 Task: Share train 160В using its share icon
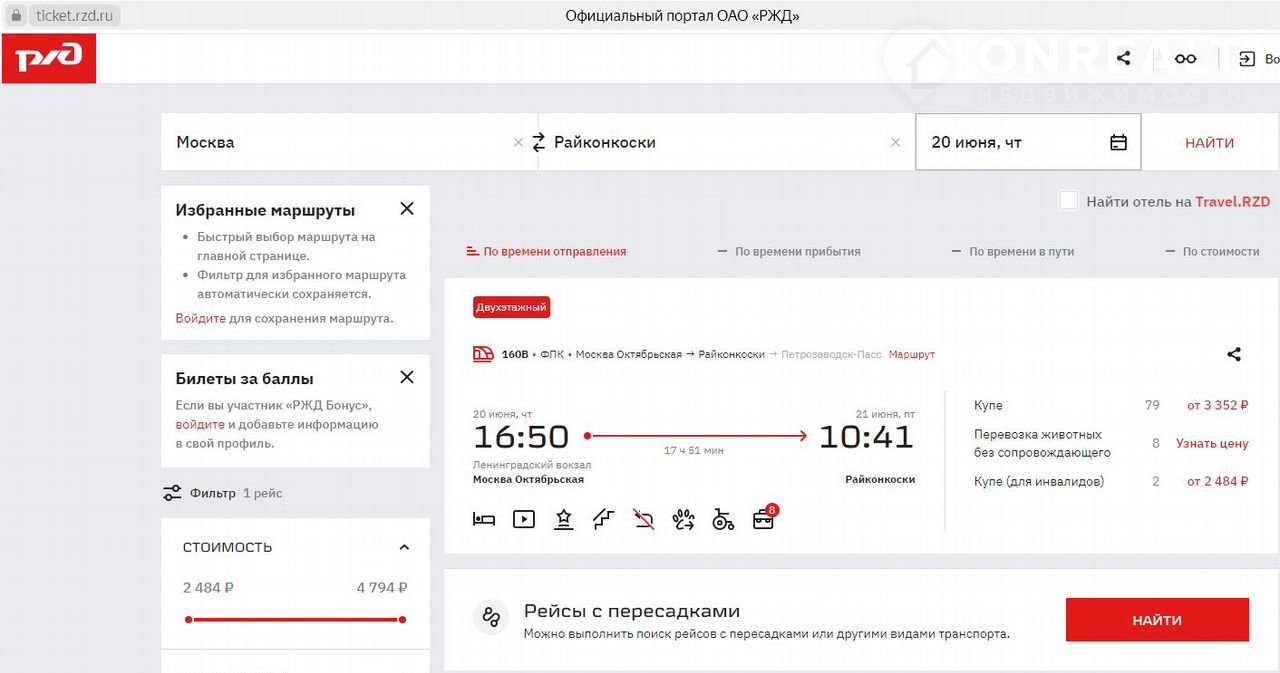click(x=1234, y=354)
